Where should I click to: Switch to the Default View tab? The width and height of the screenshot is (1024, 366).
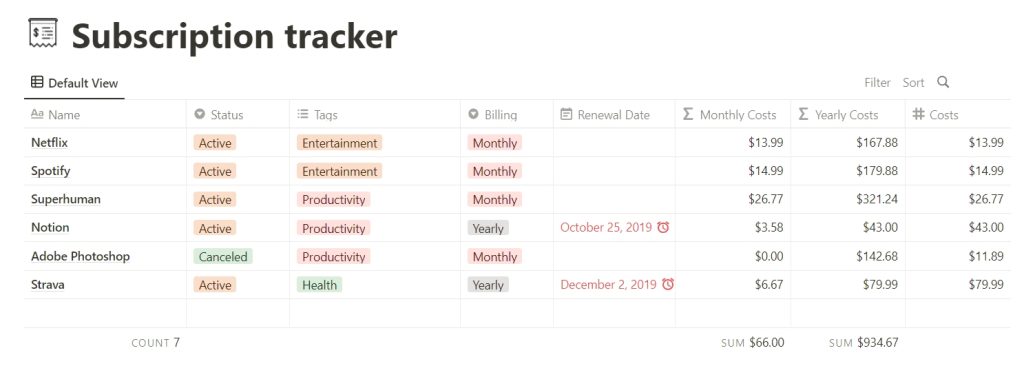tap(74, 83)
